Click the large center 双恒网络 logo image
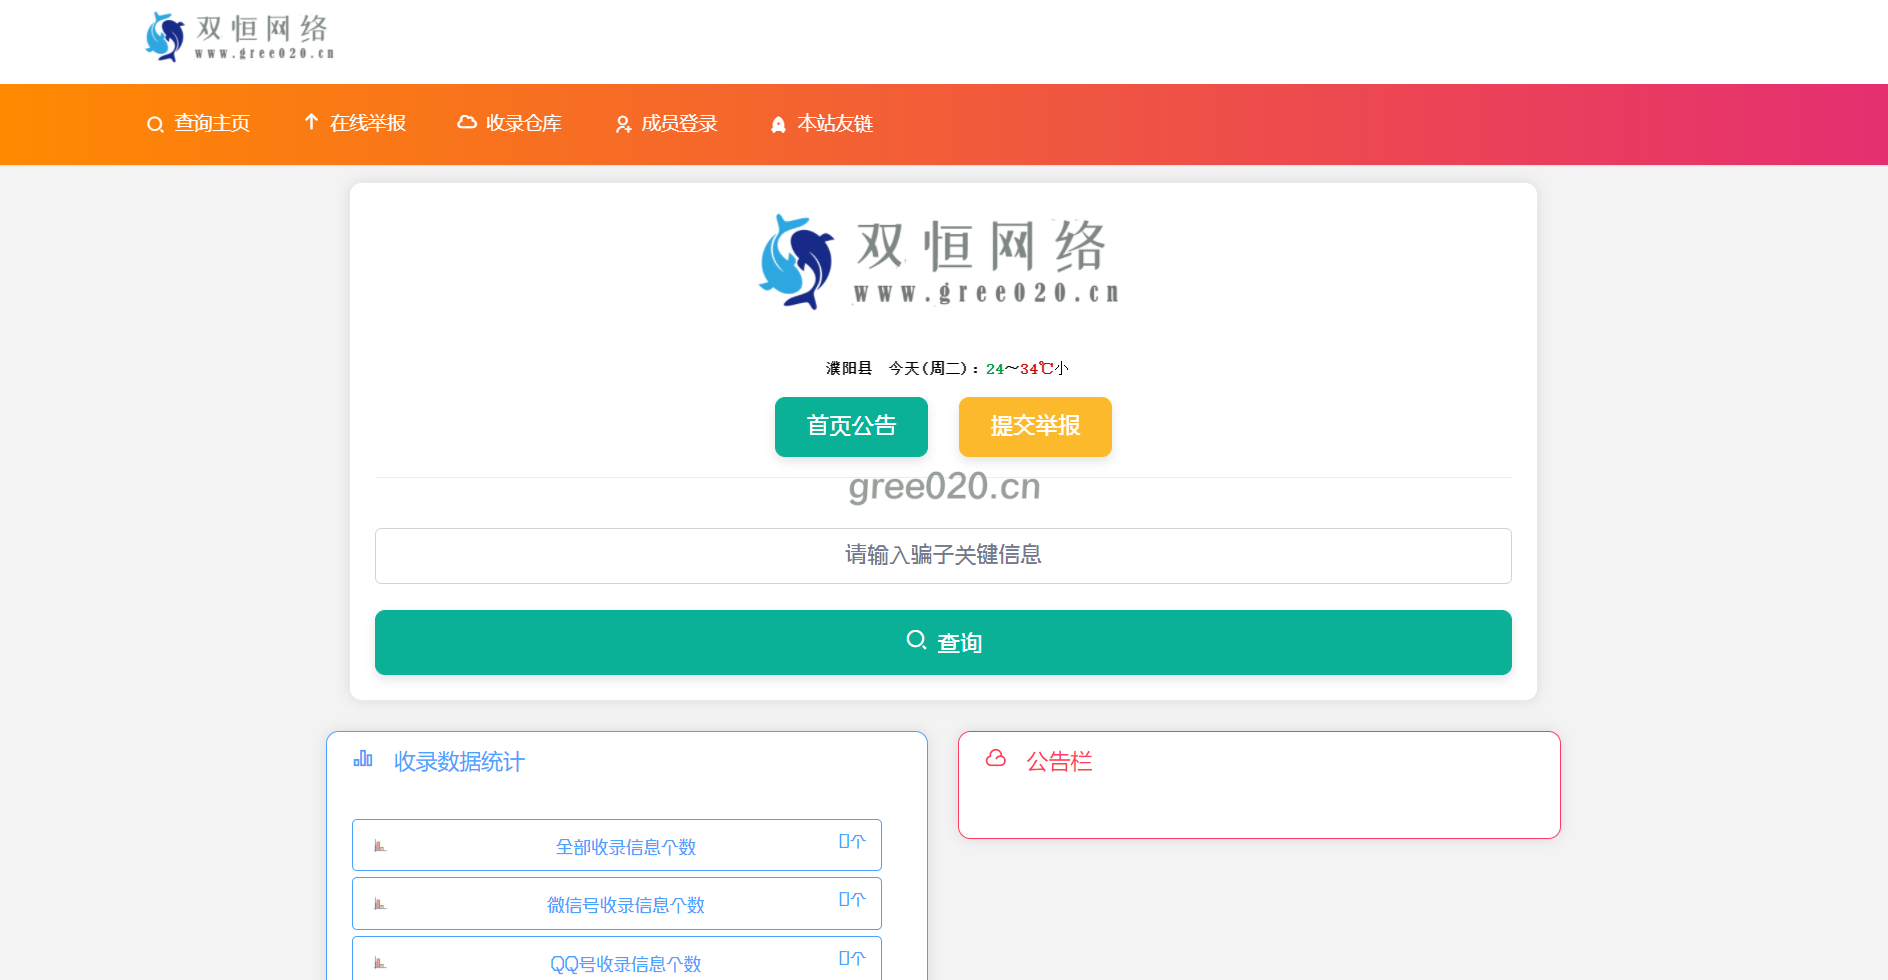 coord(940,262)
